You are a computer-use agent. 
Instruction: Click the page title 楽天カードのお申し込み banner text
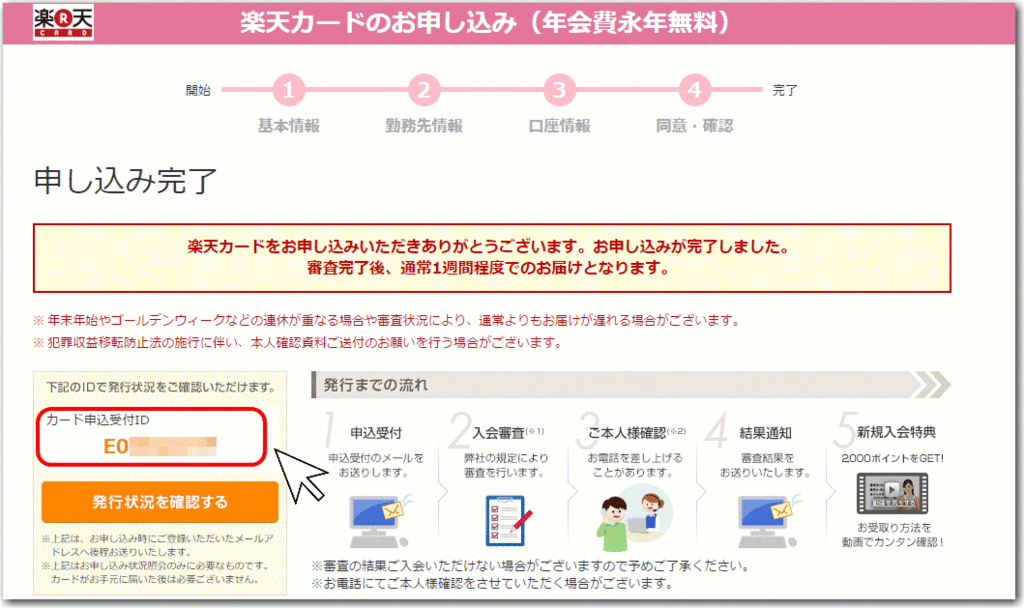pos(484,23)
